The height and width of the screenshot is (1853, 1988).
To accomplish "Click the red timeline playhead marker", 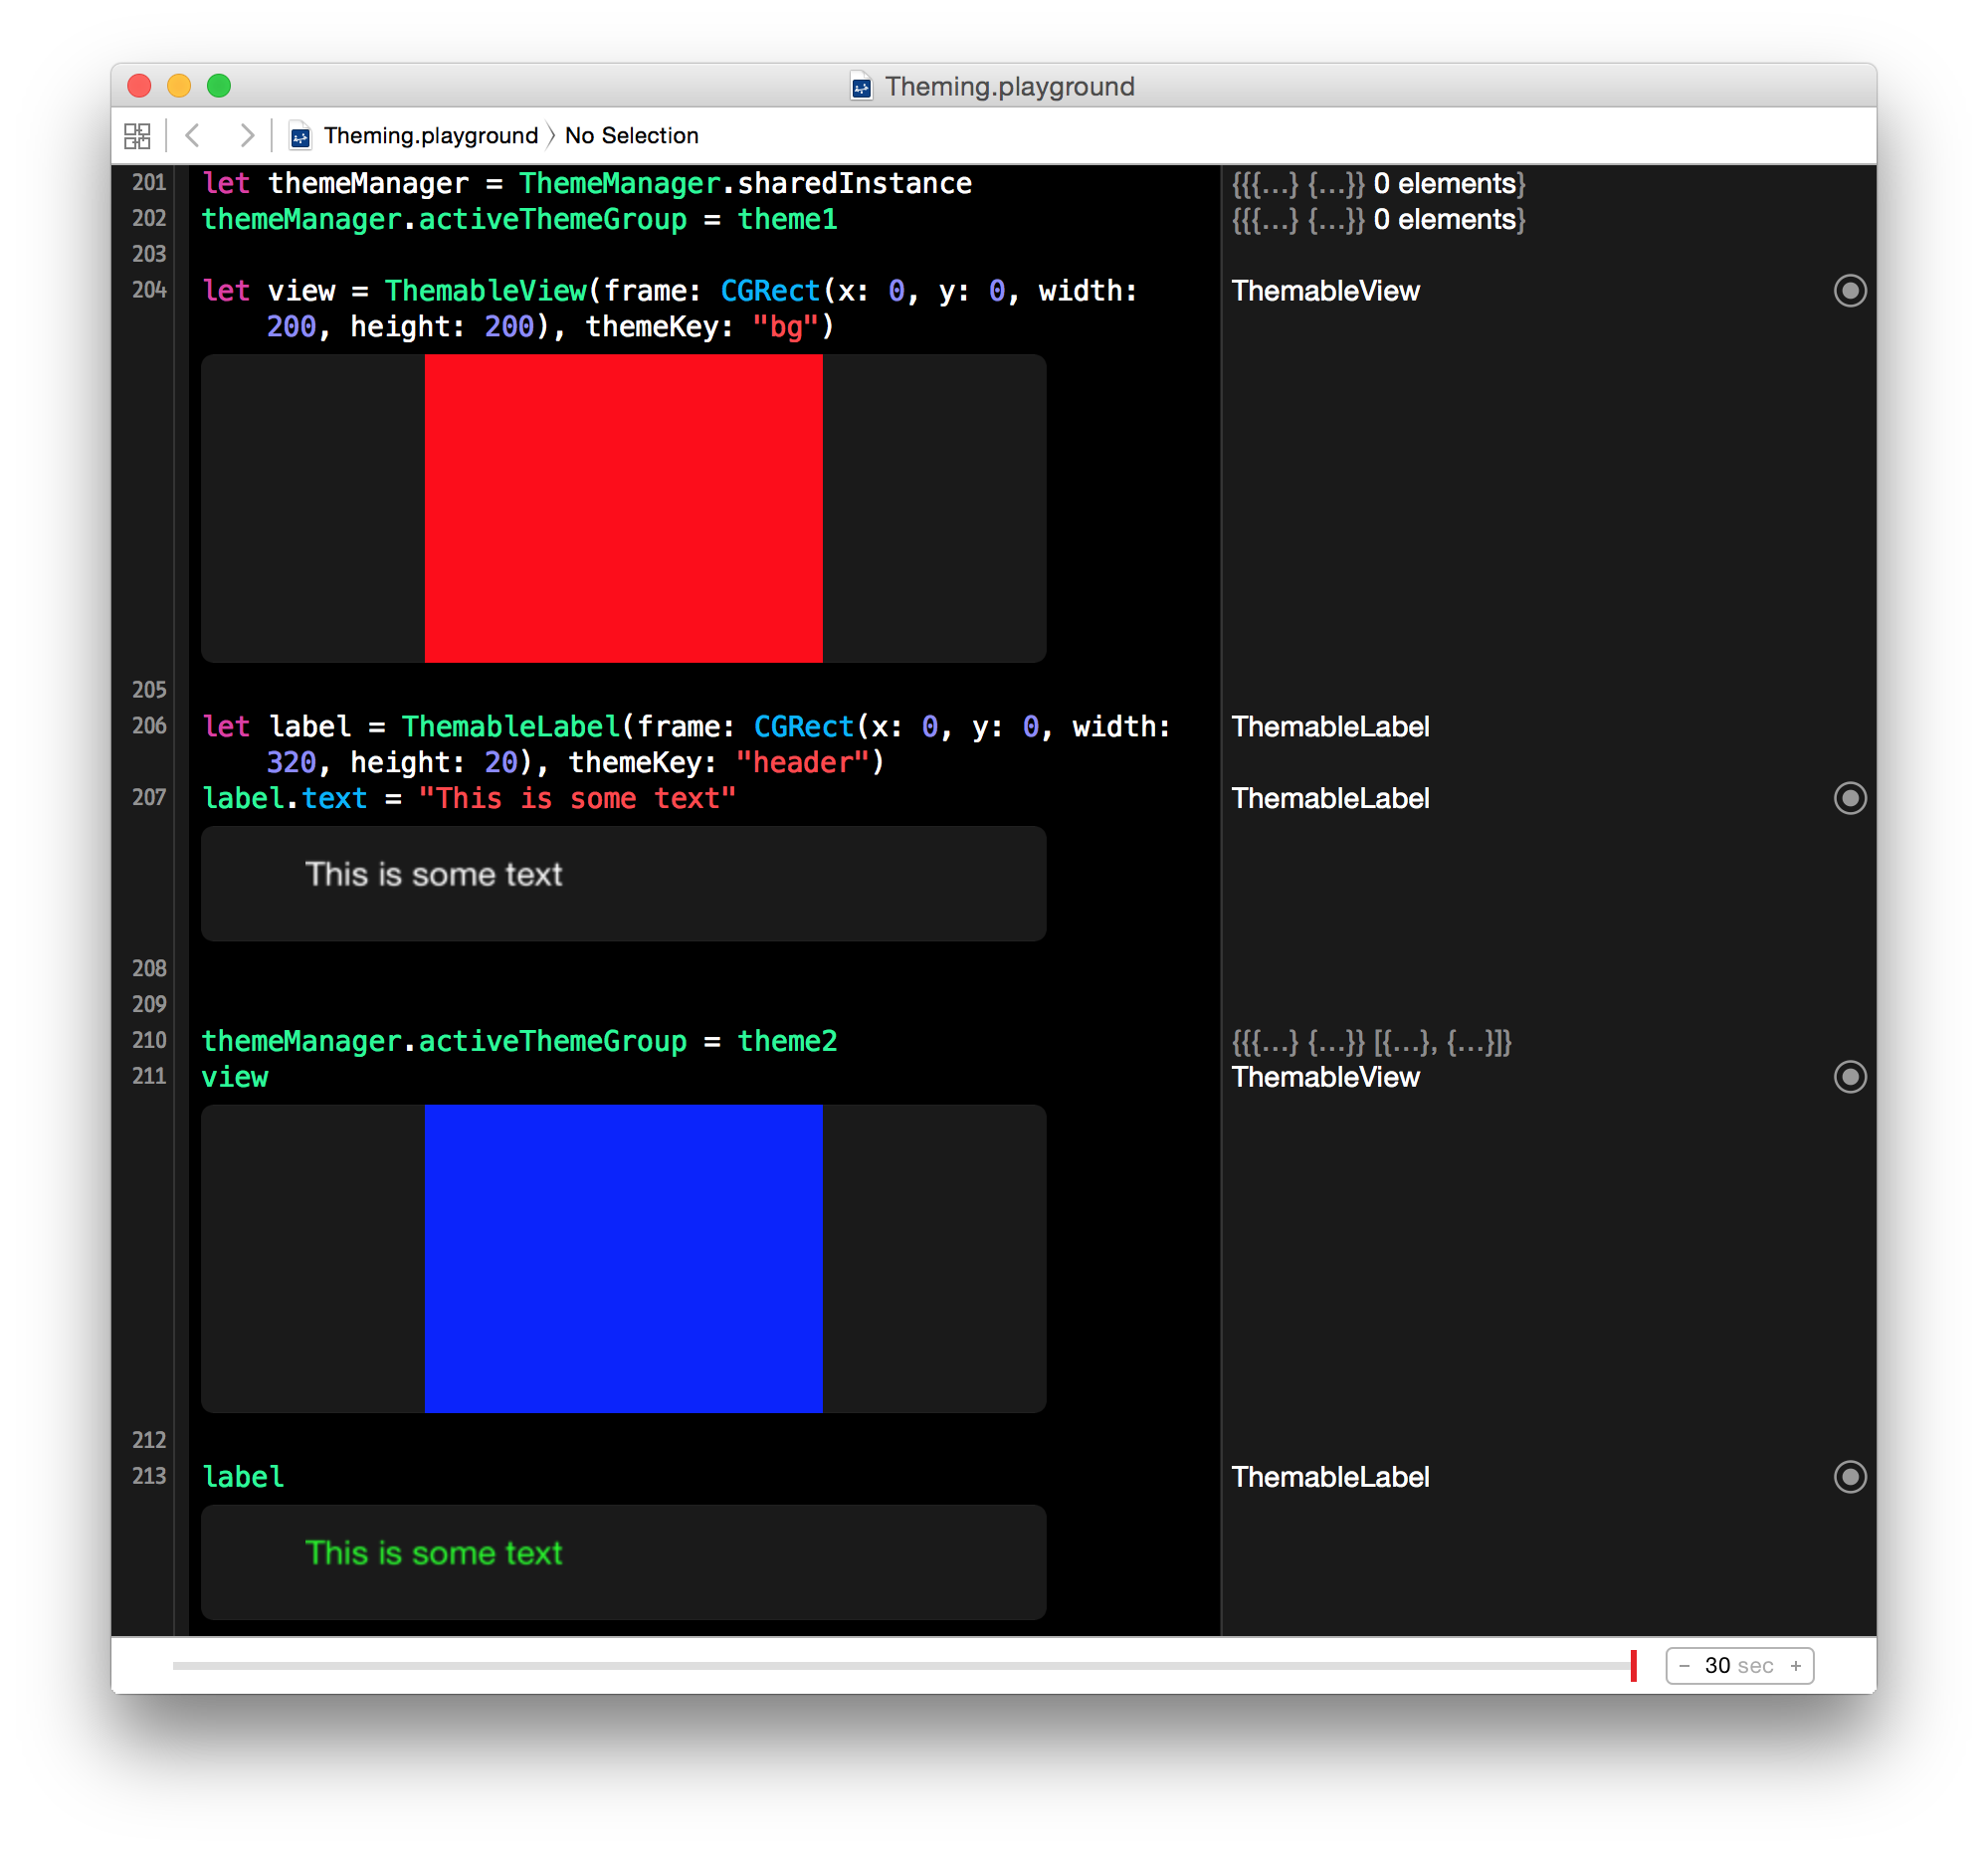I will point(1633,1666).
